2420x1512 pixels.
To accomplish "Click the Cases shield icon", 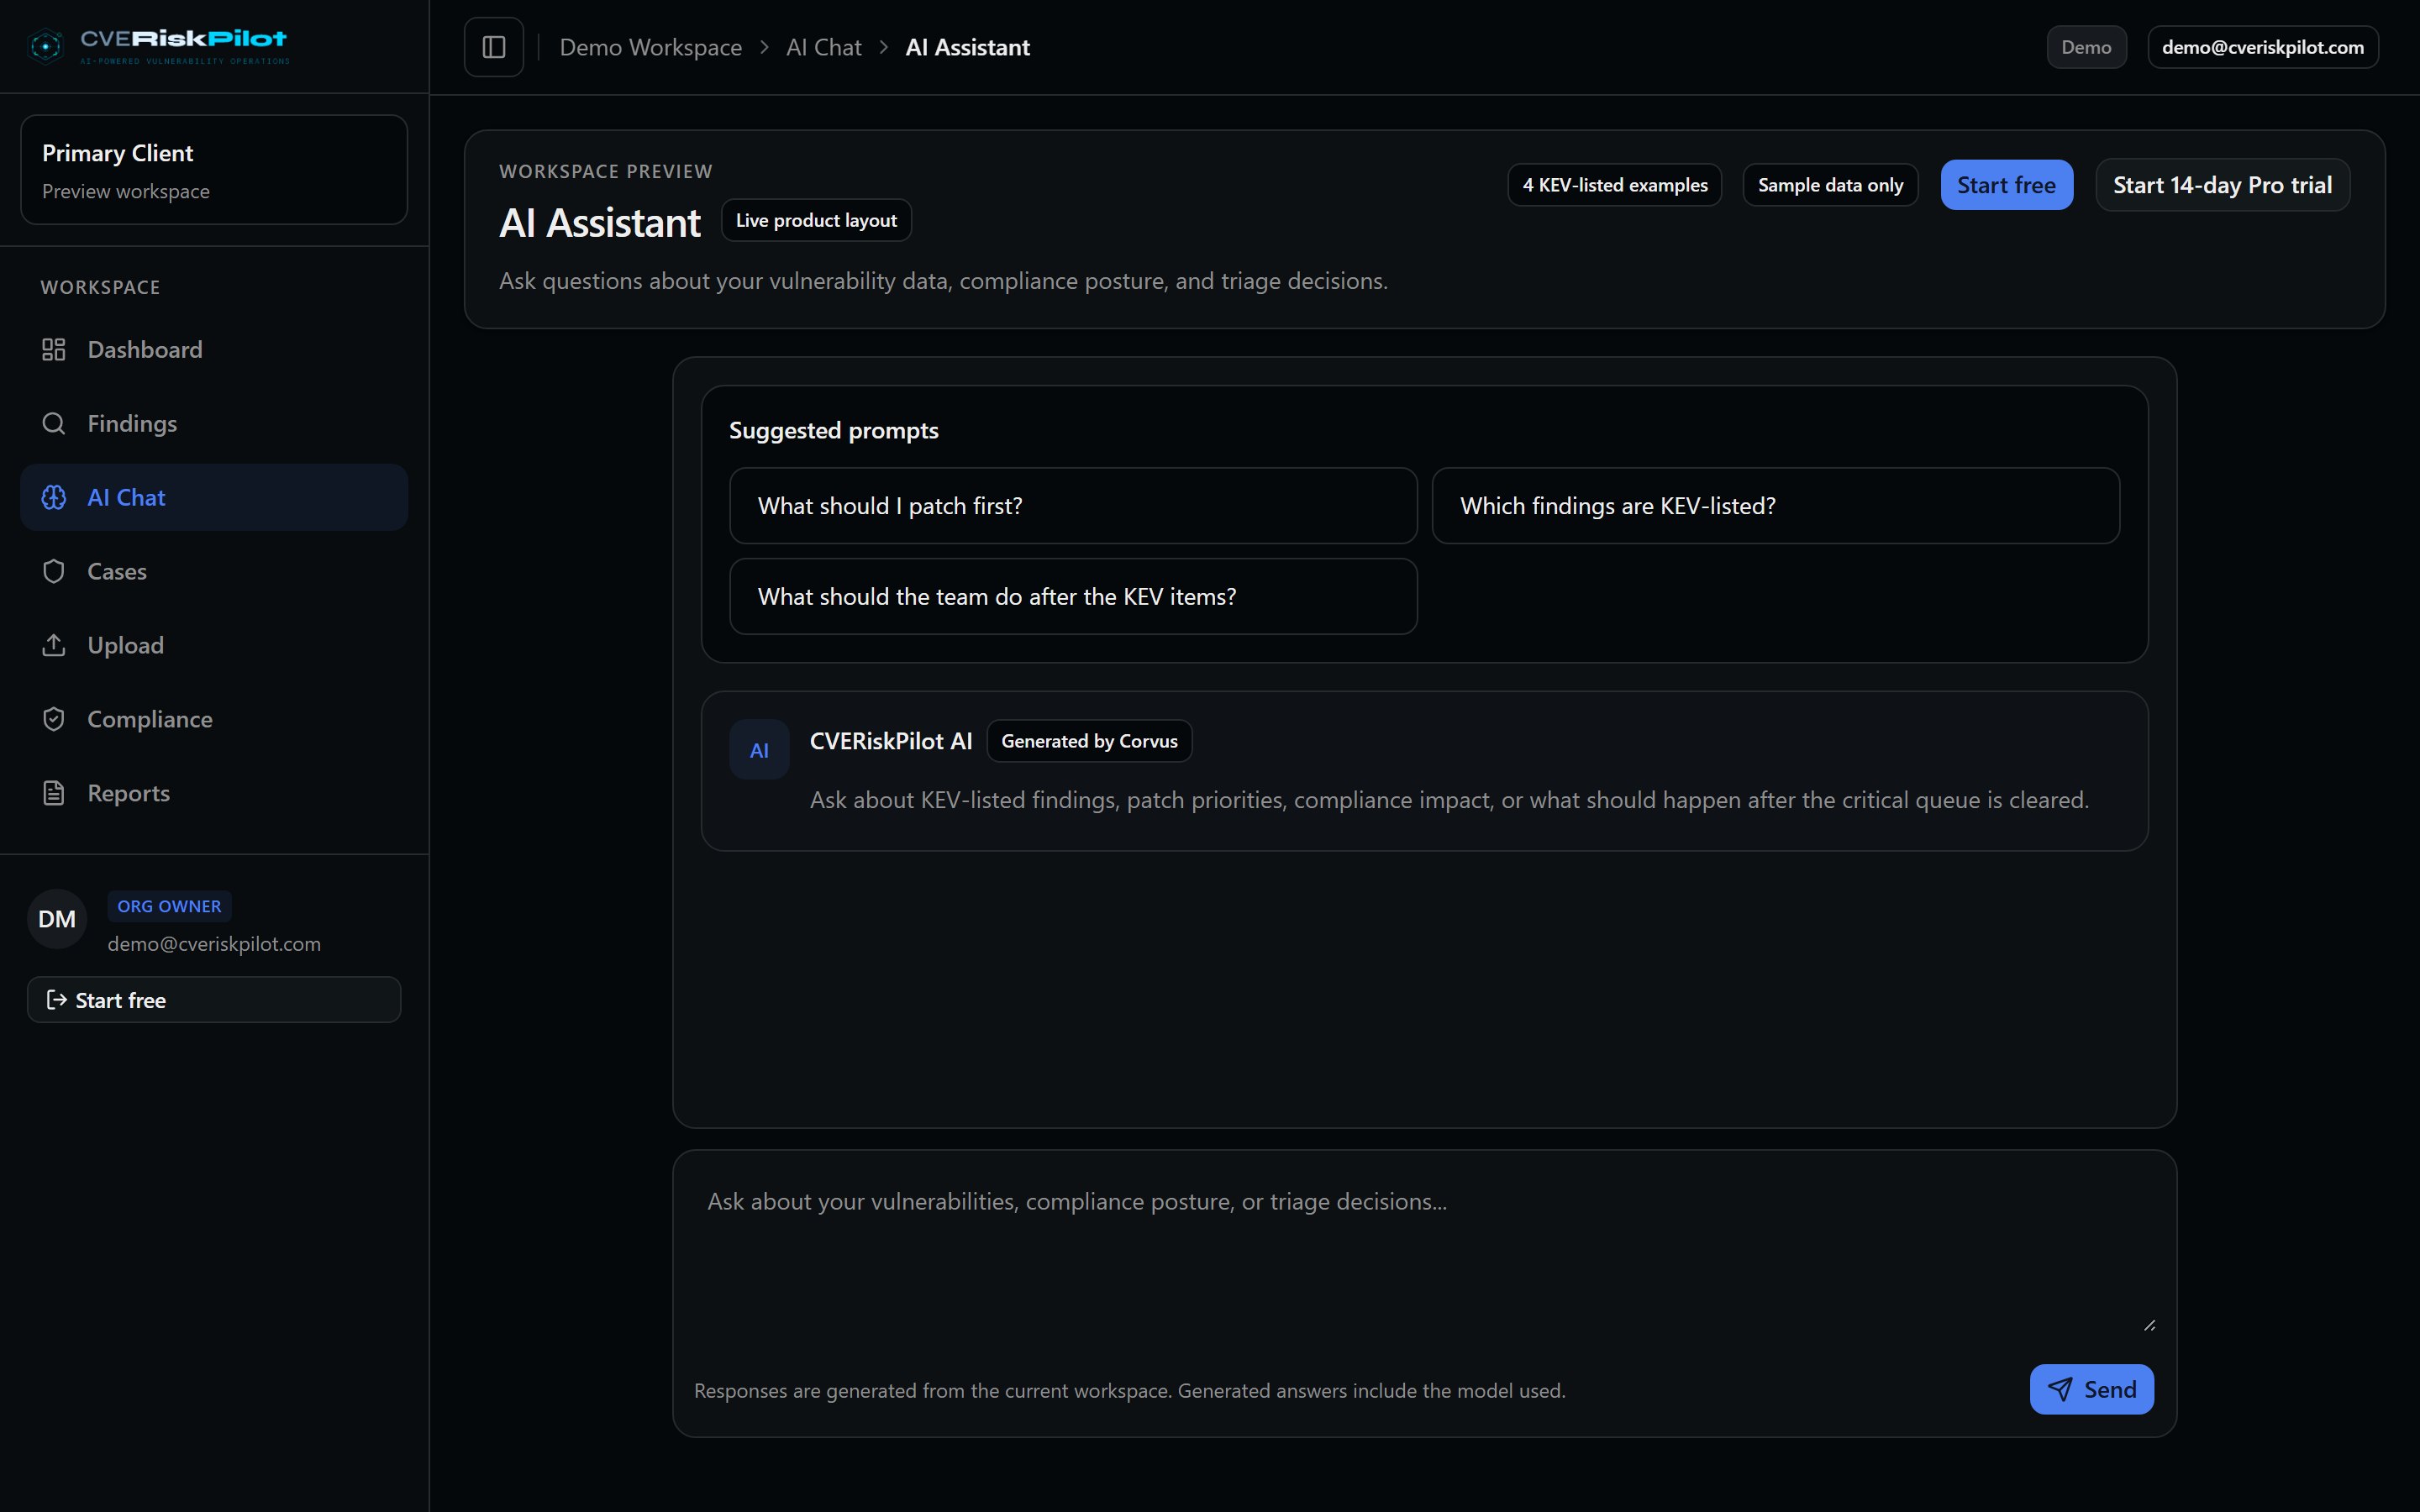I will pyautogui.click(x=54, y=571).
